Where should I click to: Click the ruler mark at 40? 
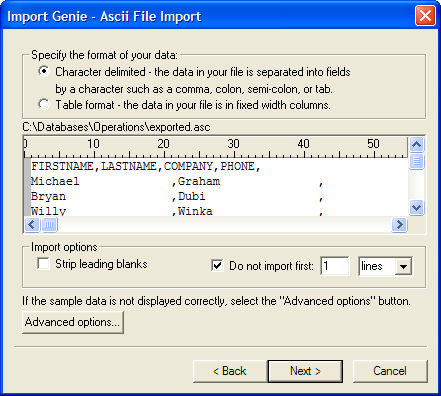303,144
